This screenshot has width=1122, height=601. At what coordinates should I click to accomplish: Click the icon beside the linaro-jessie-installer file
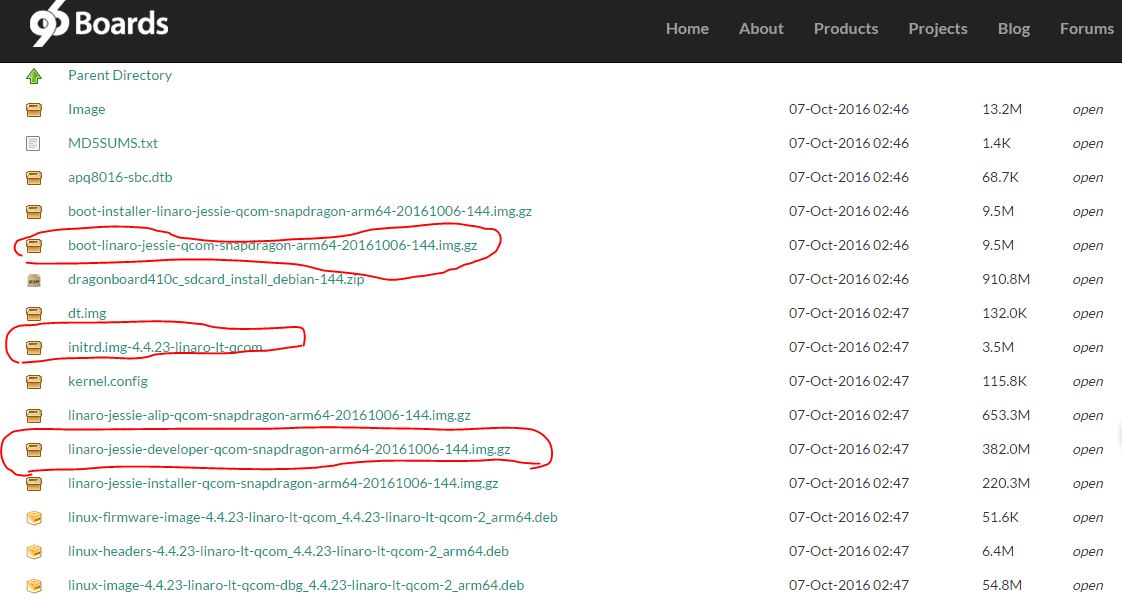pos(34,484)
